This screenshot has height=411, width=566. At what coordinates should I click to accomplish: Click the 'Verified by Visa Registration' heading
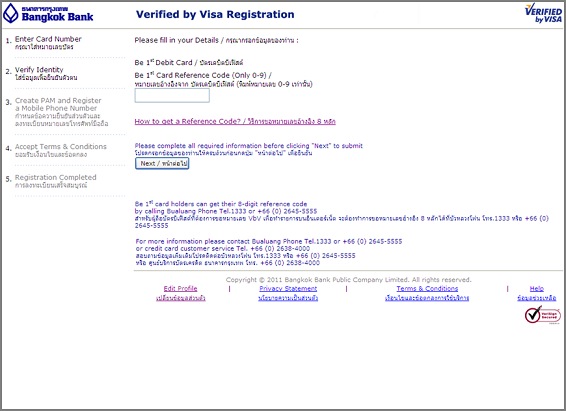tap(215, 14)
